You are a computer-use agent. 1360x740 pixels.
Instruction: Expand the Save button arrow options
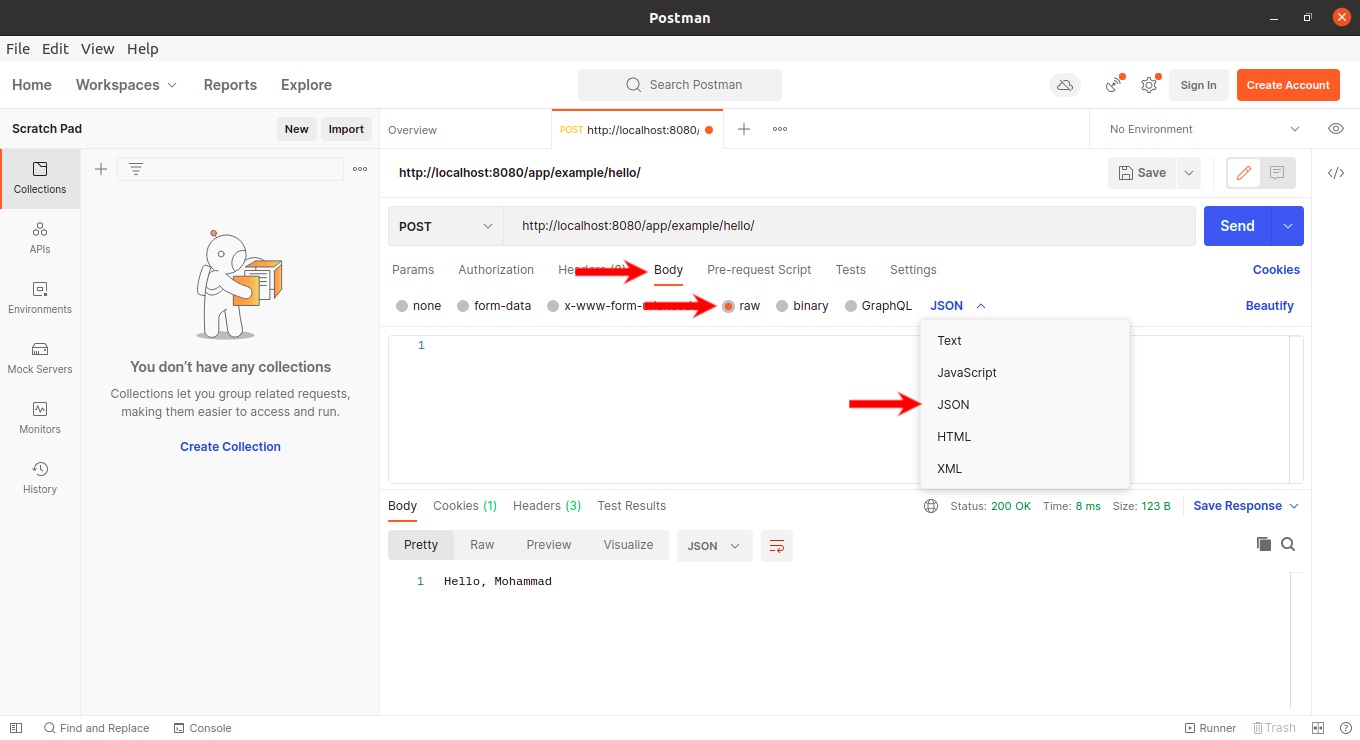coord(1189,173)
